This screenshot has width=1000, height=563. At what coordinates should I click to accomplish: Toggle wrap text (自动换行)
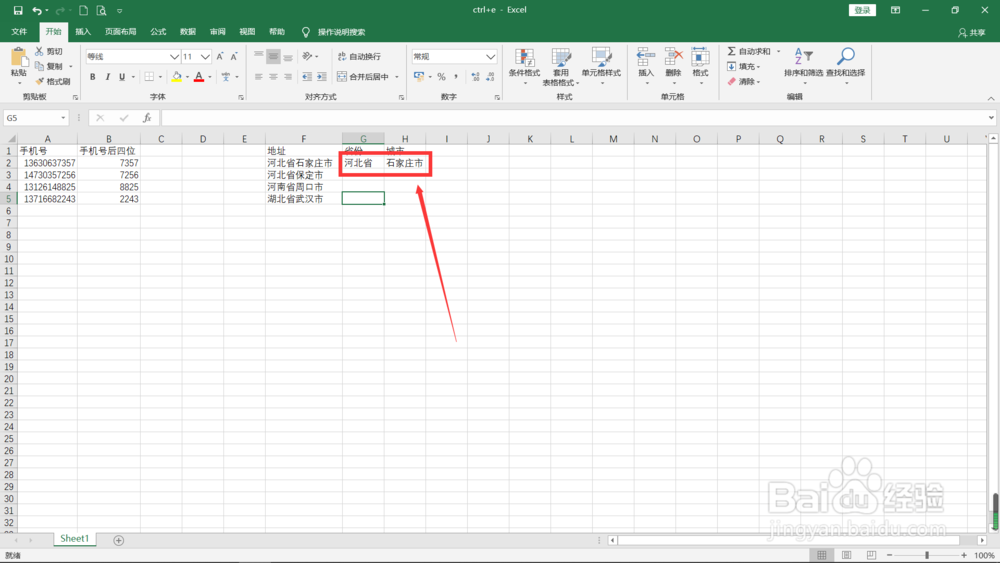(x=359, y=57)
